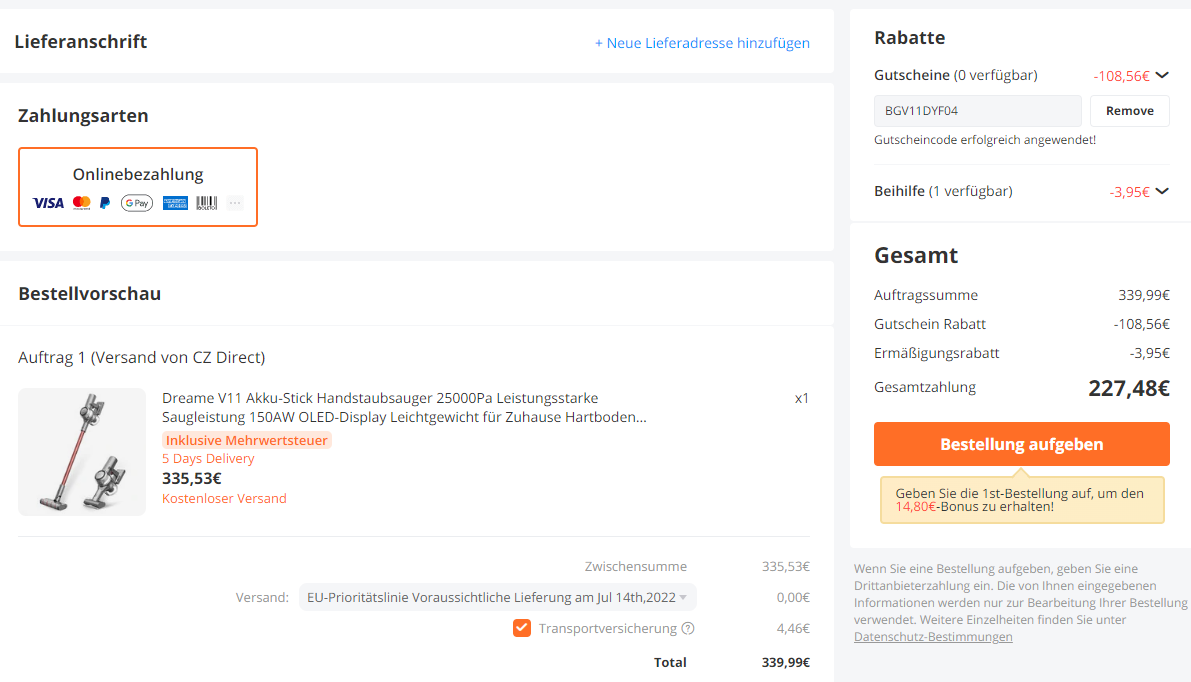Image resolution: width=1191 pixels, height=682 pixels.
Task: Click the x1 quantity label
Action: coord(802,398)
